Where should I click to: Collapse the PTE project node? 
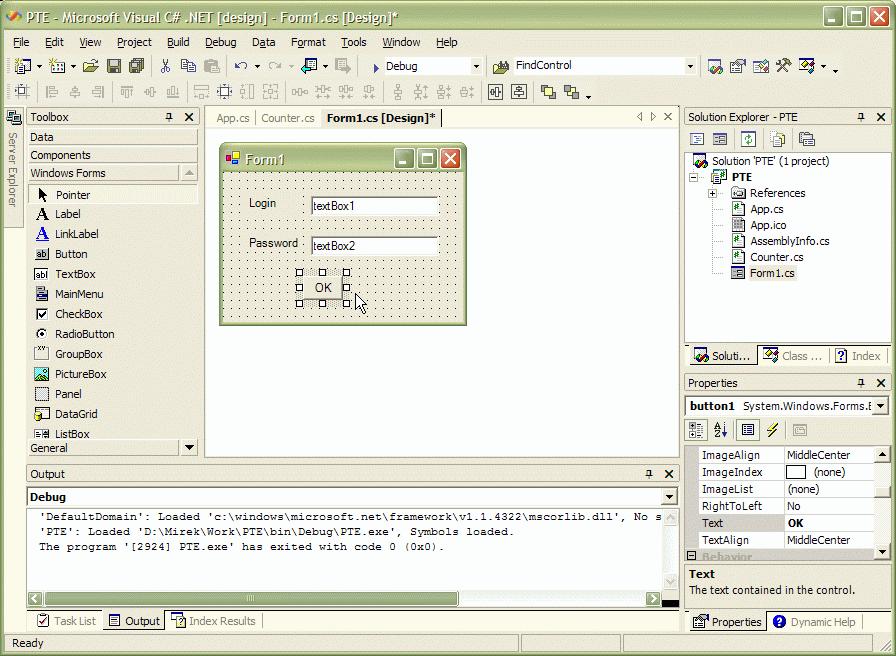click(694, 177)
